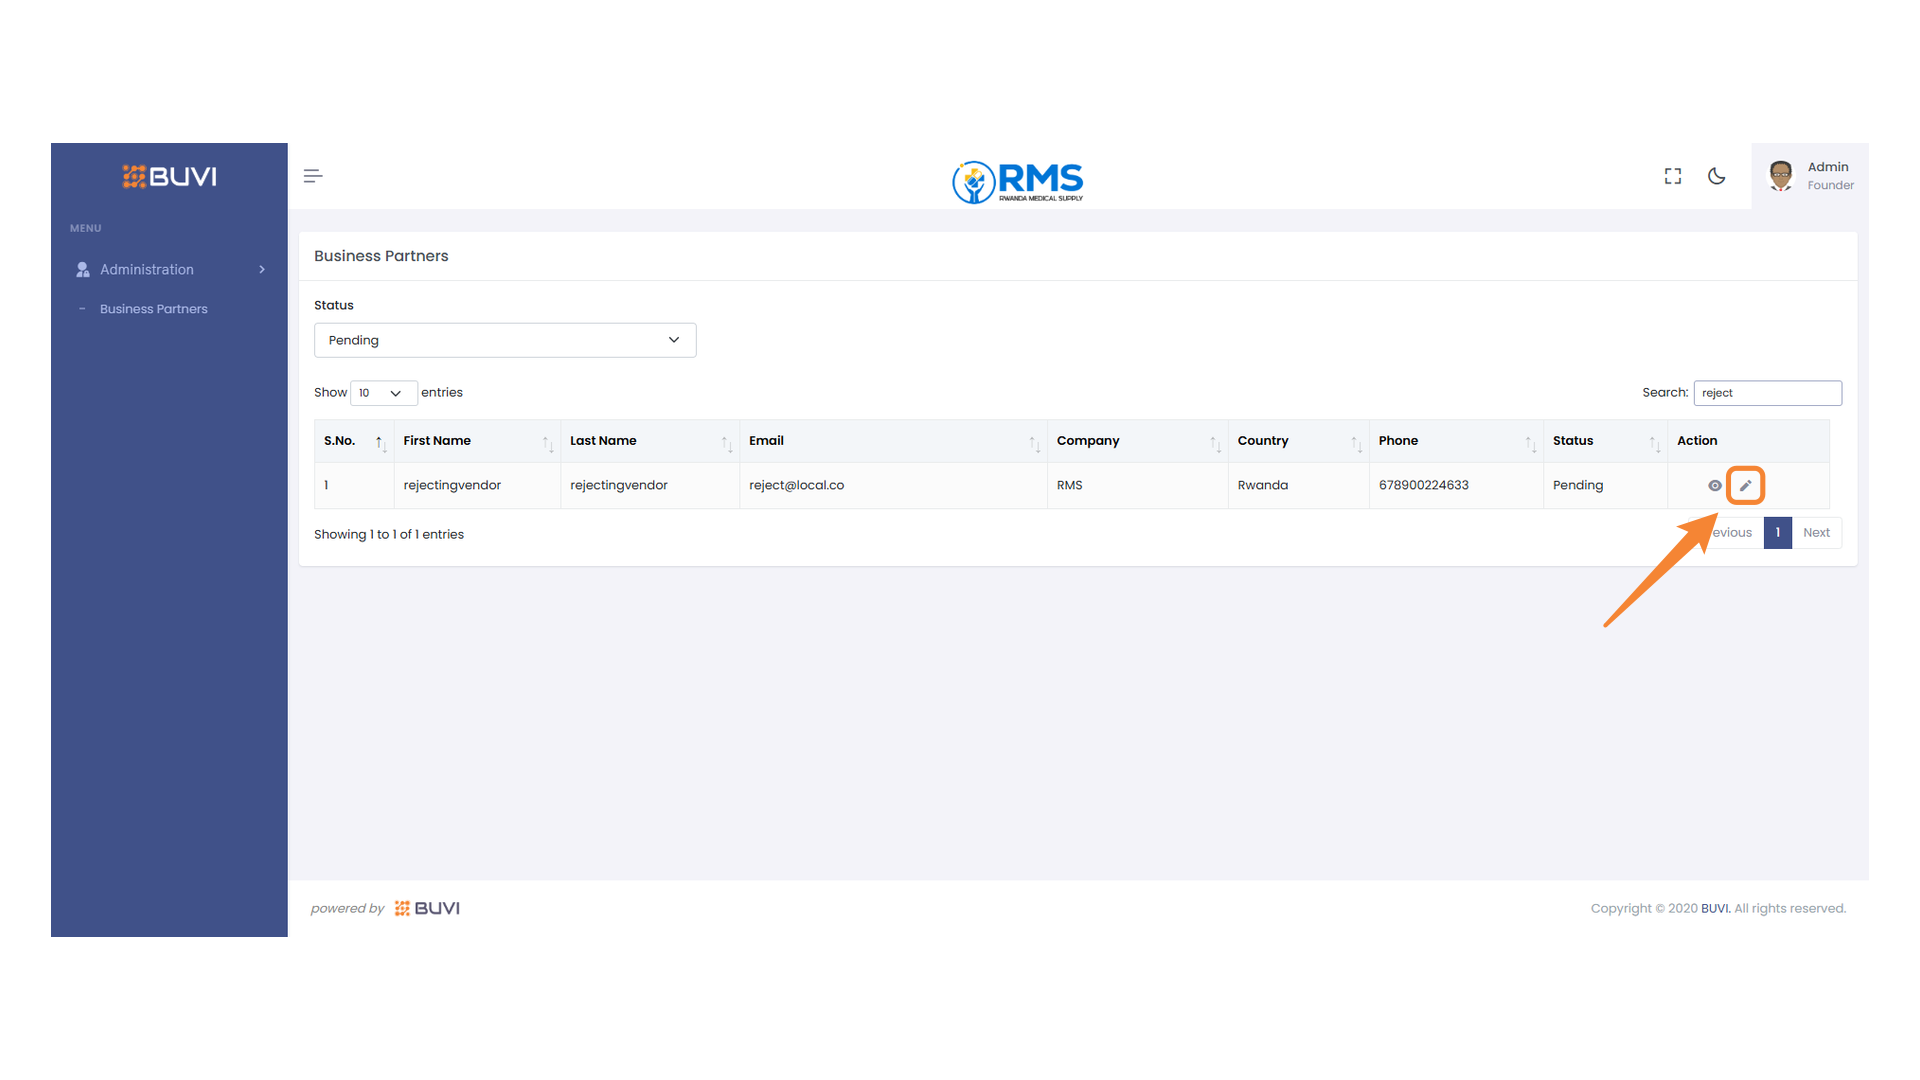Collapse the sidebar using the hamburger icon
Image resolution: width=1920 pixels, height=1080 pixels.
[312, 175]
